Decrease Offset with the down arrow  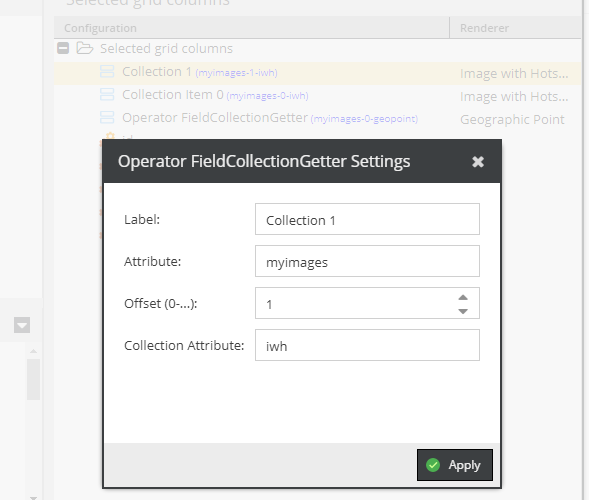click(x=463, y=311)
